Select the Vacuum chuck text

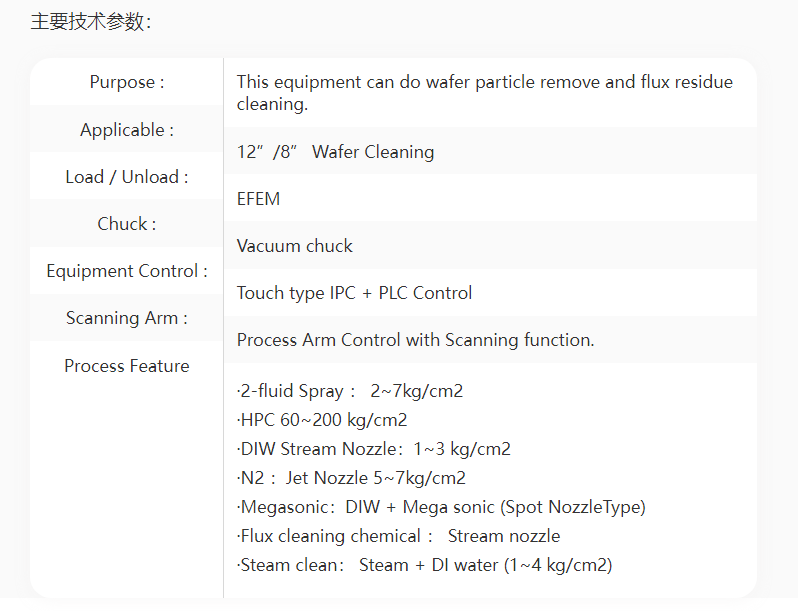point(294,246)
